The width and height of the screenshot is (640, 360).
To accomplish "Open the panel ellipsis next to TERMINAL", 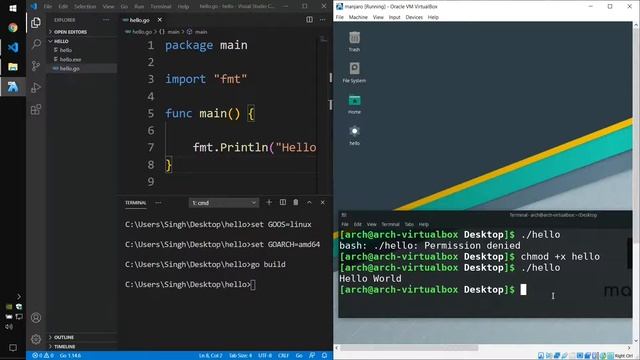I will point(158,202).
